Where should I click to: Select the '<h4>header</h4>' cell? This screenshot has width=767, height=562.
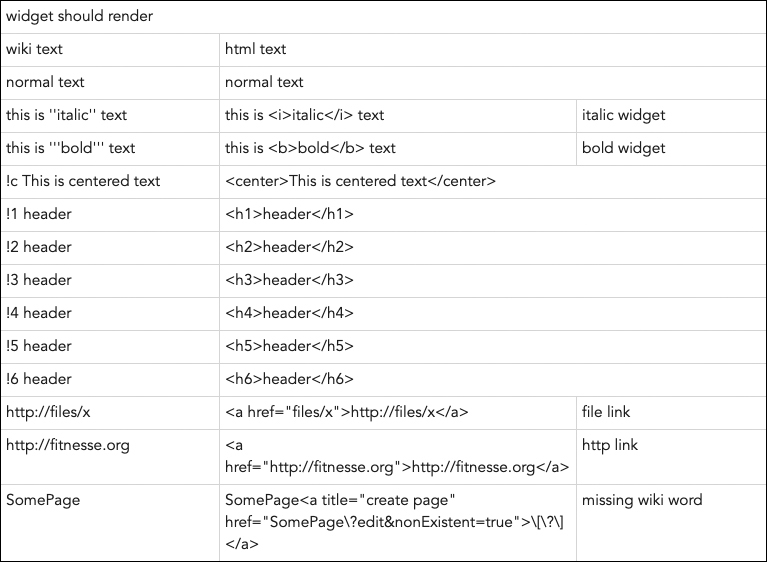coord(289,313)
